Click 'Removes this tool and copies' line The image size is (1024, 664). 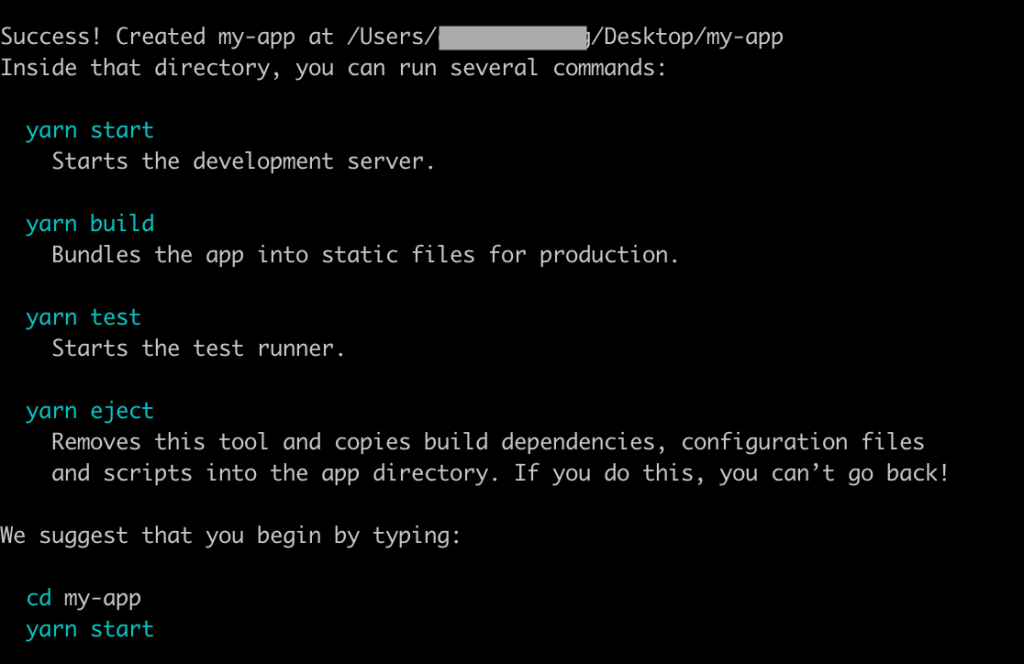(x=488, y=442)
